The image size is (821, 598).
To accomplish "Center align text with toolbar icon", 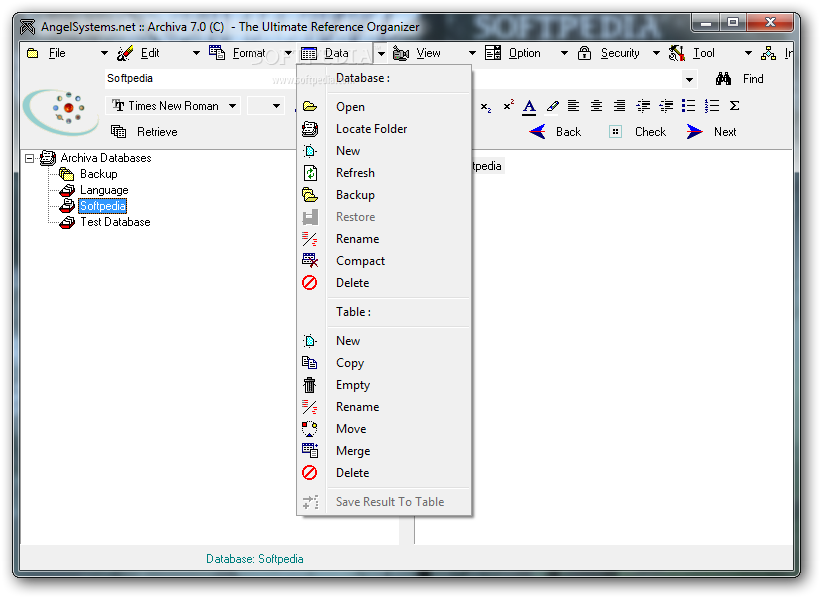I will (596, 106).
